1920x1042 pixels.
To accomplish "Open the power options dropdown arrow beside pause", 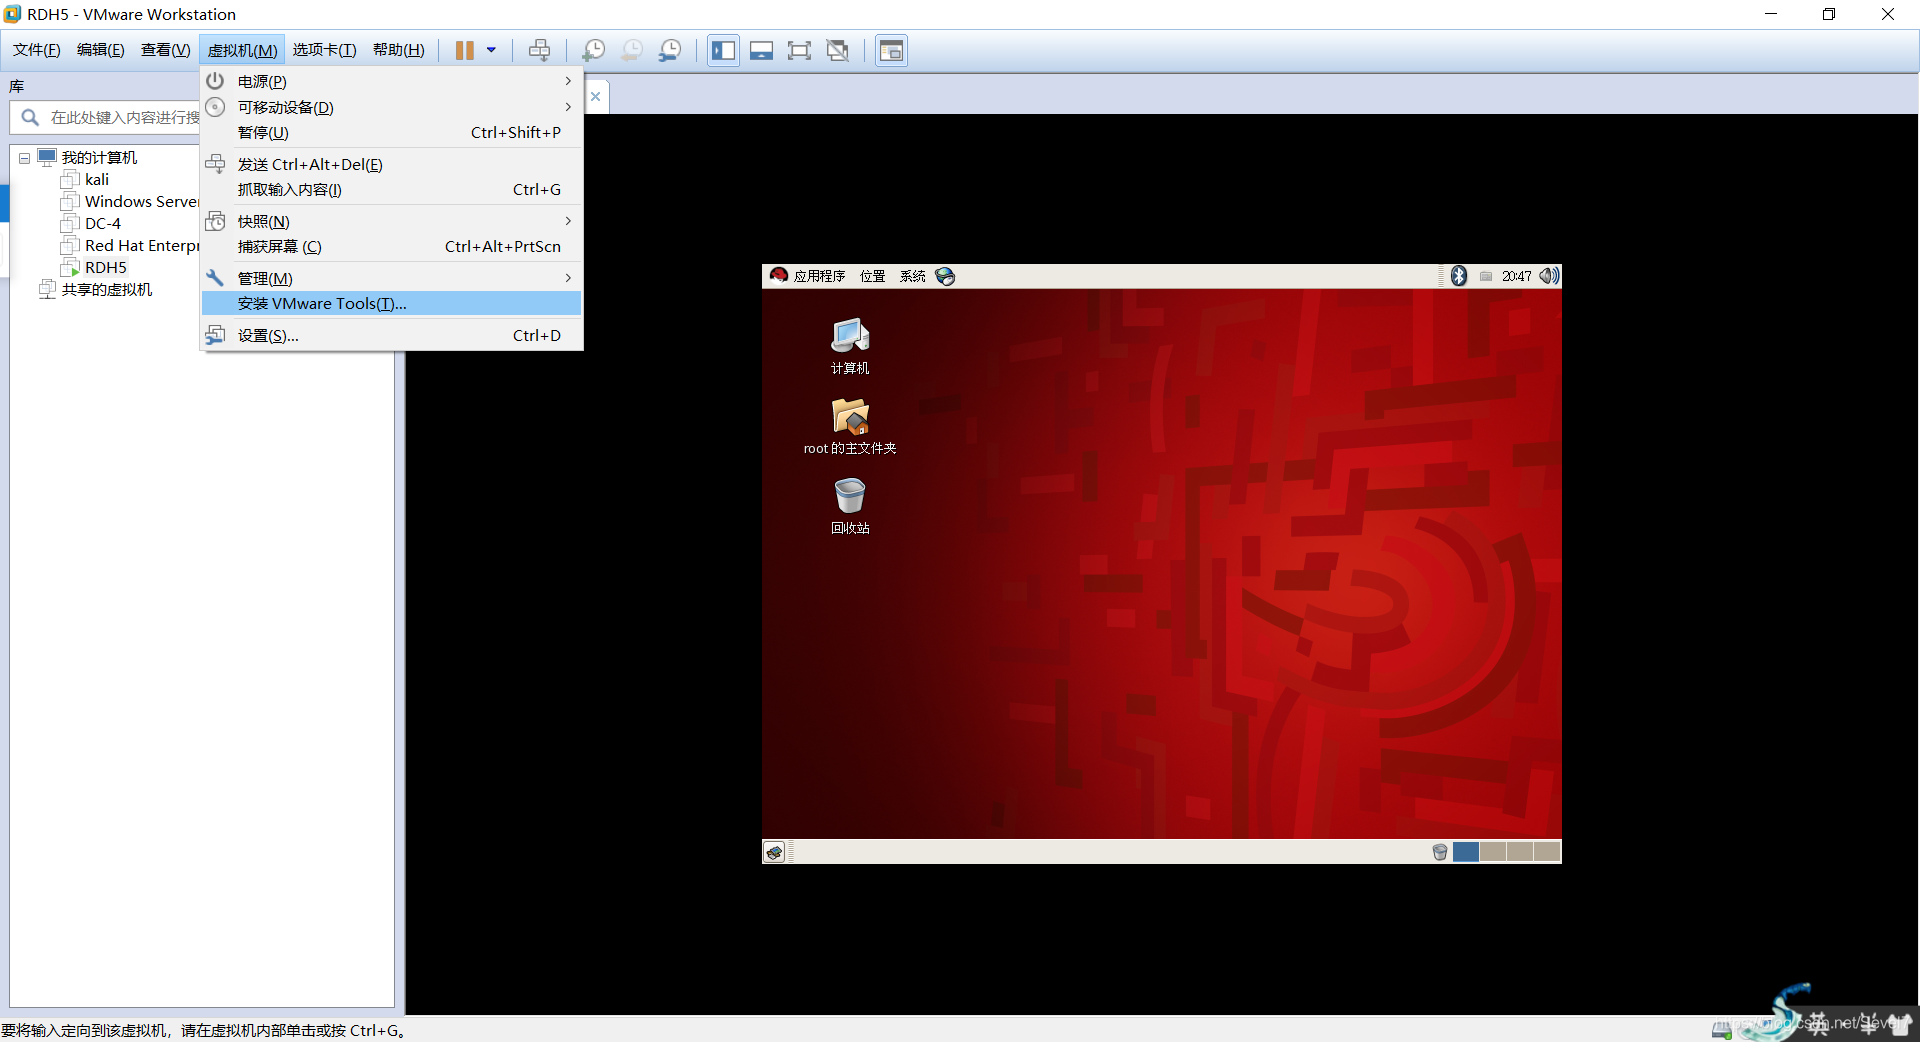I will coord(491,50).
